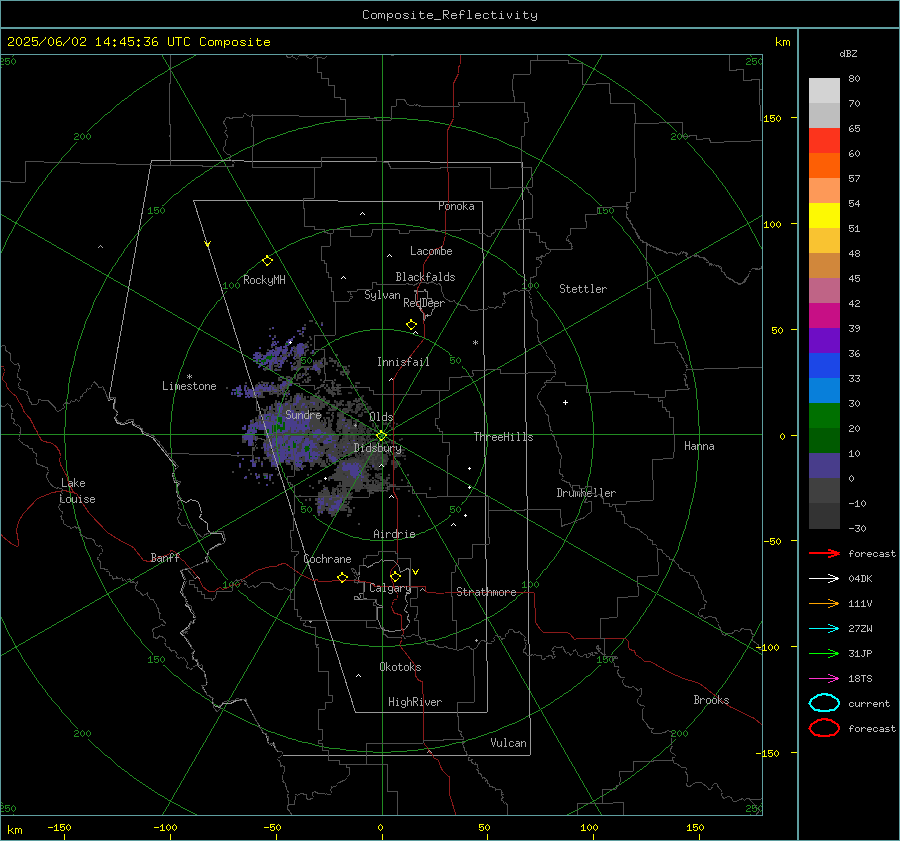Click the Stettler town label
The width and height of the screenshot is (900, 841).
583,289
